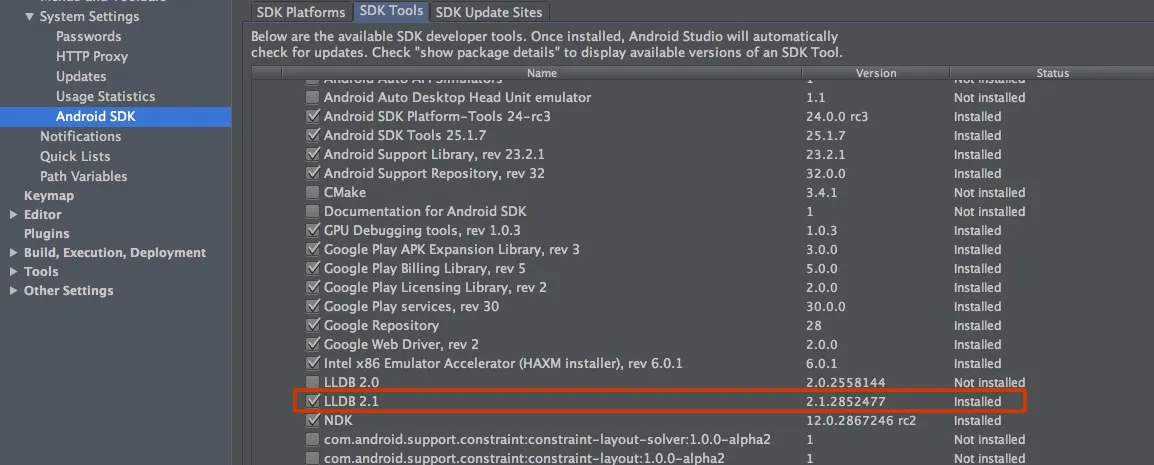Image resolution: width=1154 pixels, height=465 pixels.
Task: Select Android SDK in sidebar
Action: point(96,116)
